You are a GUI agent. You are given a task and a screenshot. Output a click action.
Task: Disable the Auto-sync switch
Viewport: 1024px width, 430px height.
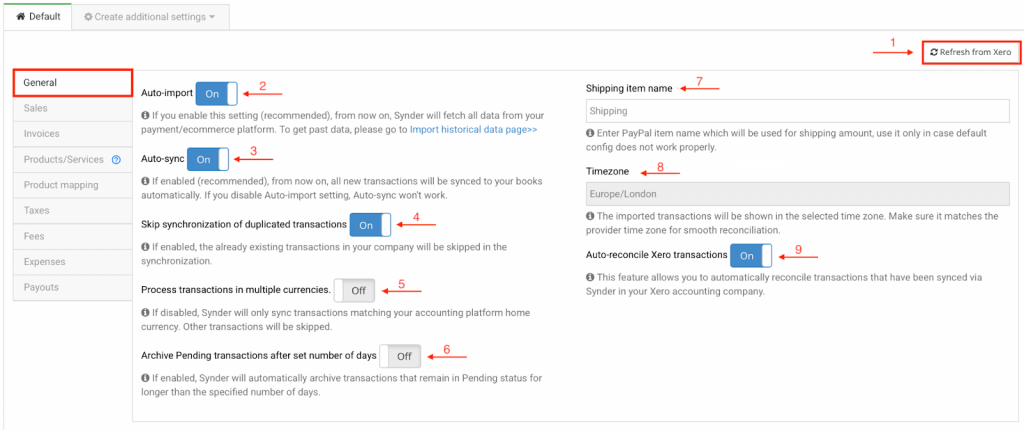[208, 159]
